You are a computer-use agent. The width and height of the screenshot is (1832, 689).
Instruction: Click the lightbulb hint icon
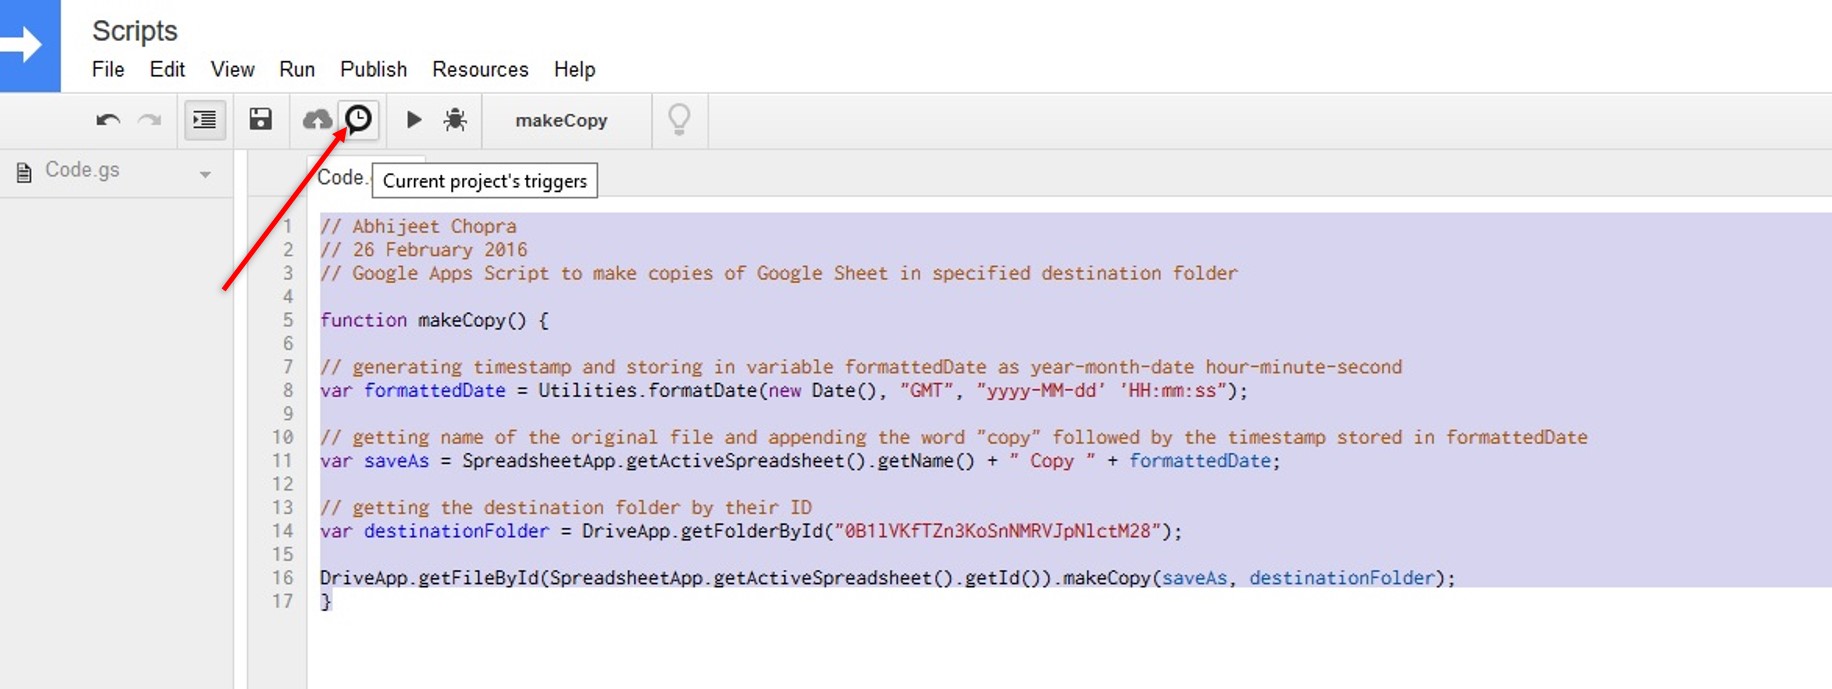point(679,120)
